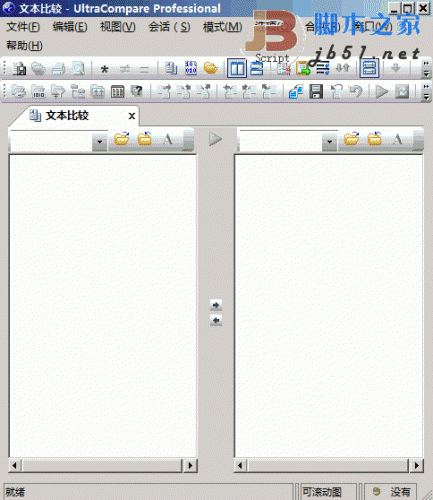The image size is (433, 500).
Task: Close the 文本比较 tab with its X
Action: [x=132, y=116]
